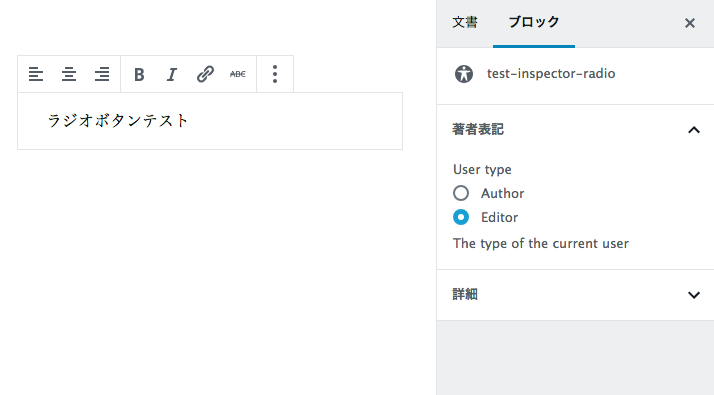
Task: Click the ラジオボタンテスト text block
Action: point(210,121)
